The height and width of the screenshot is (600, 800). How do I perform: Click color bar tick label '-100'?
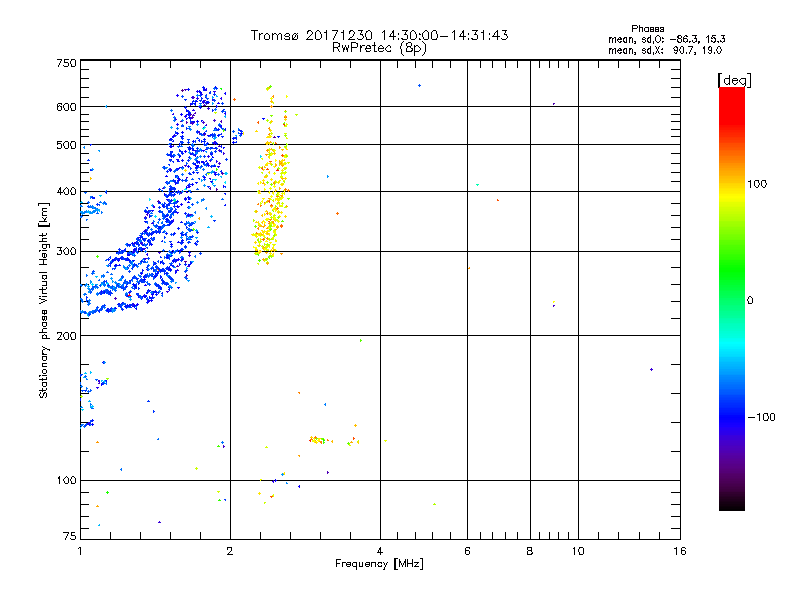click(761, 417)
